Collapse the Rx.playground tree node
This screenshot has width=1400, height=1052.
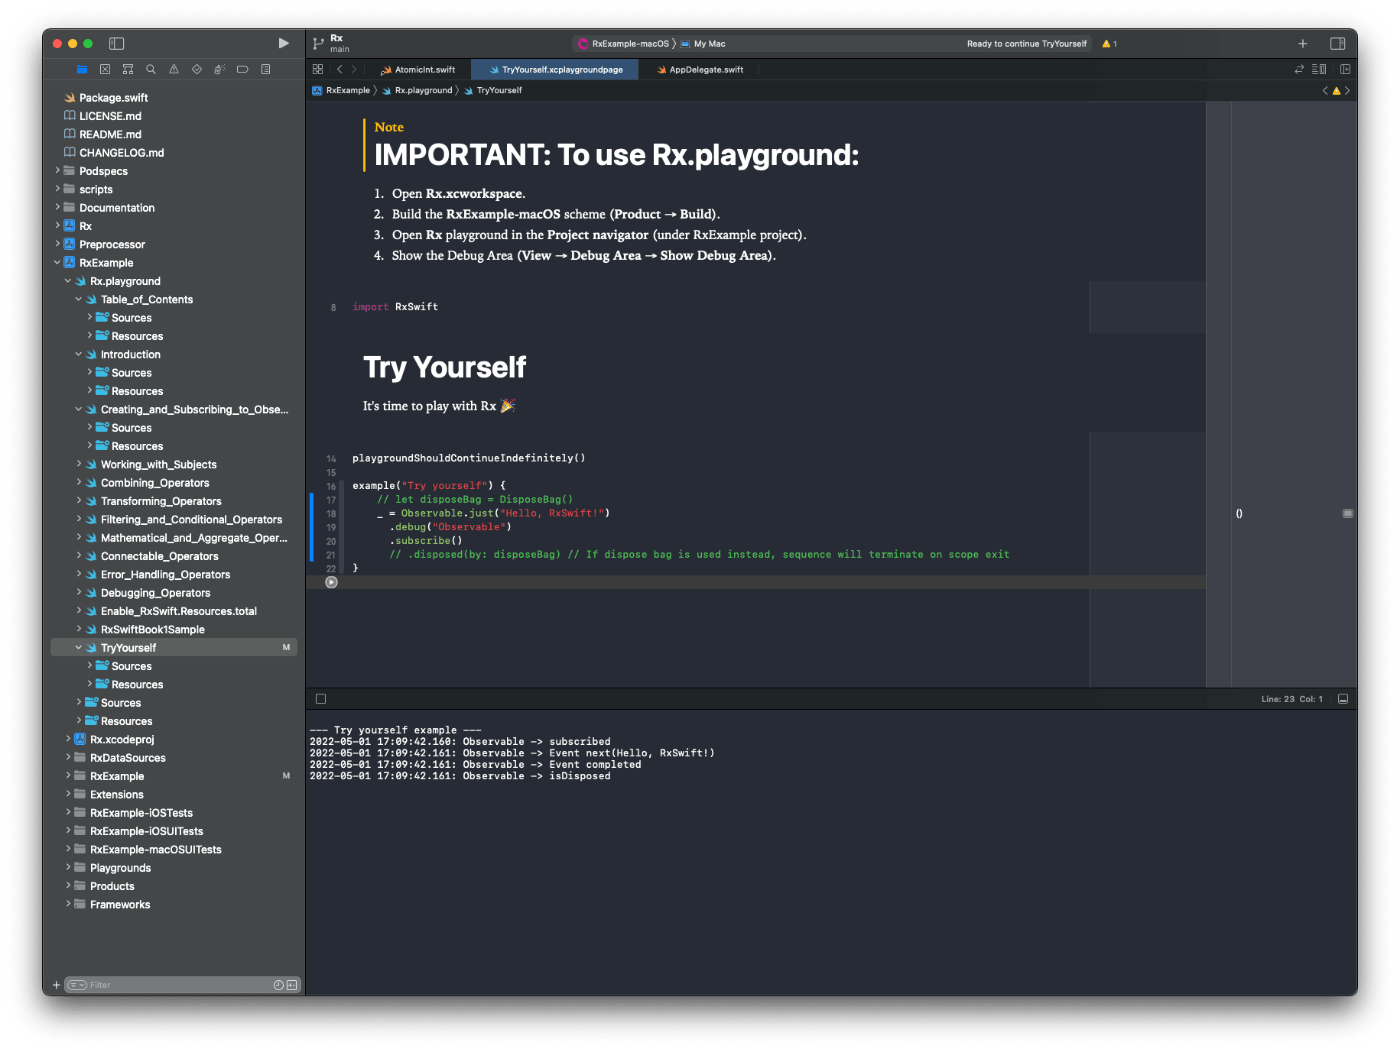(x=68, y=281)
